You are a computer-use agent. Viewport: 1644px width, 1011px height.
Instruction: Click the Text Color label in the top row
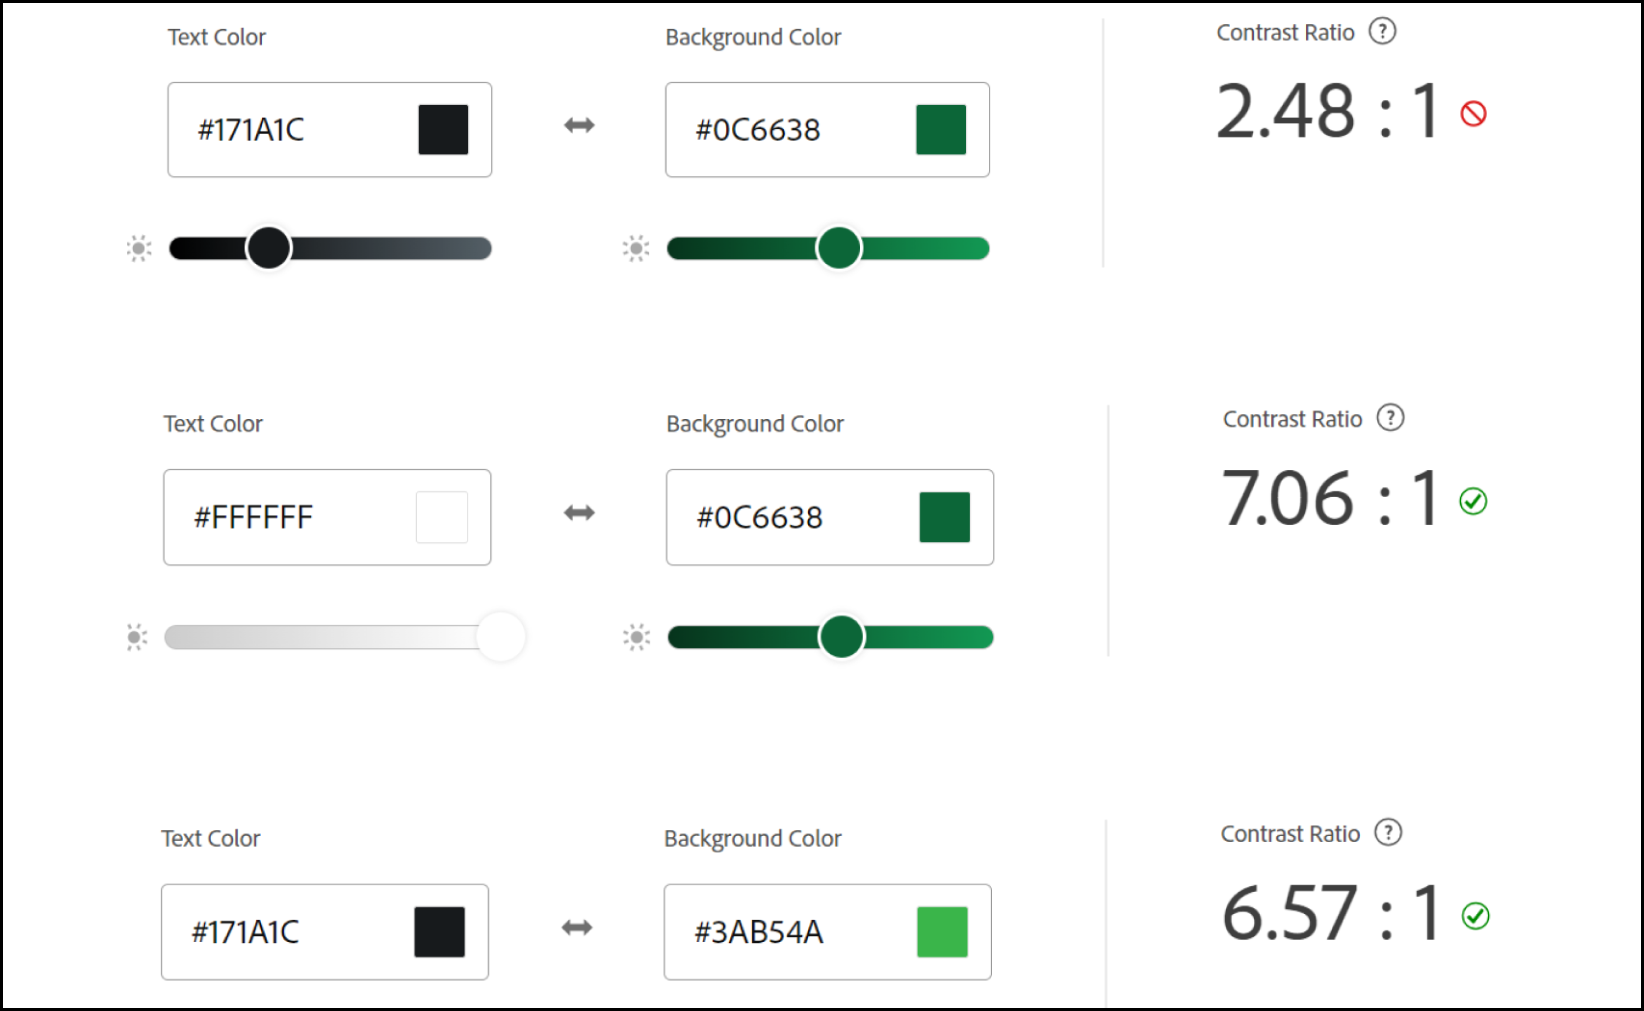pos(217,37)
